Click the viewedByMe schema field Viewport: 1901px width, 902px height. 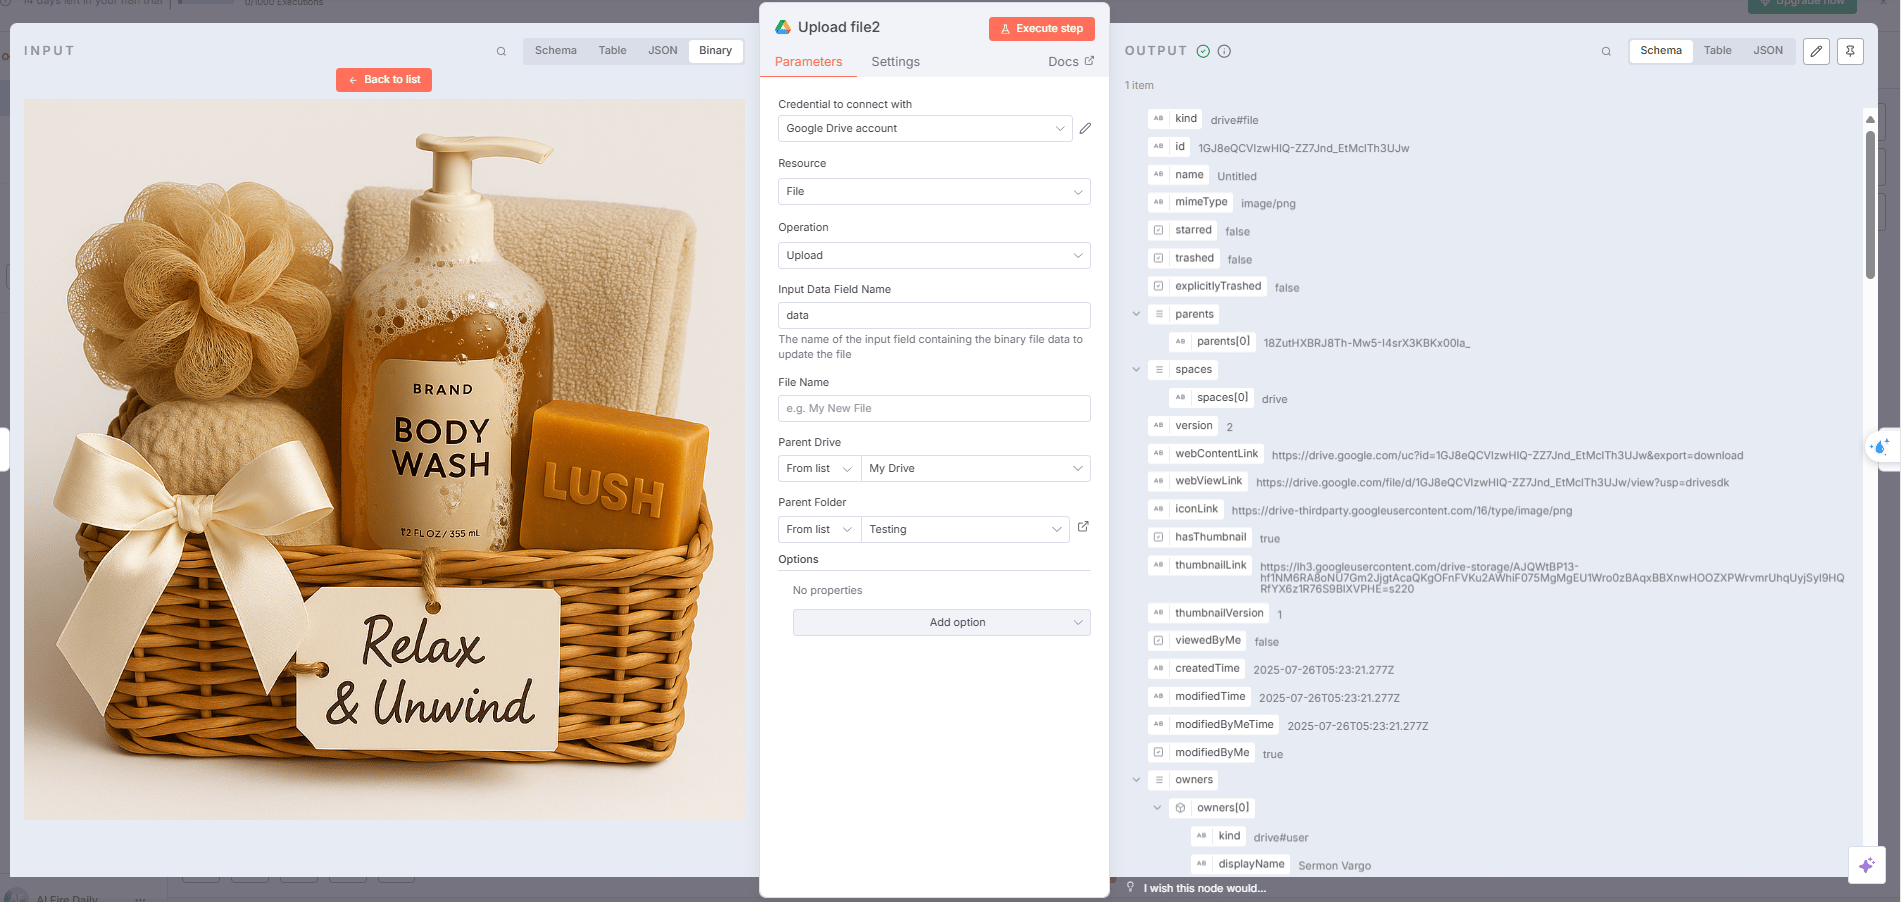click(1196, 640)
